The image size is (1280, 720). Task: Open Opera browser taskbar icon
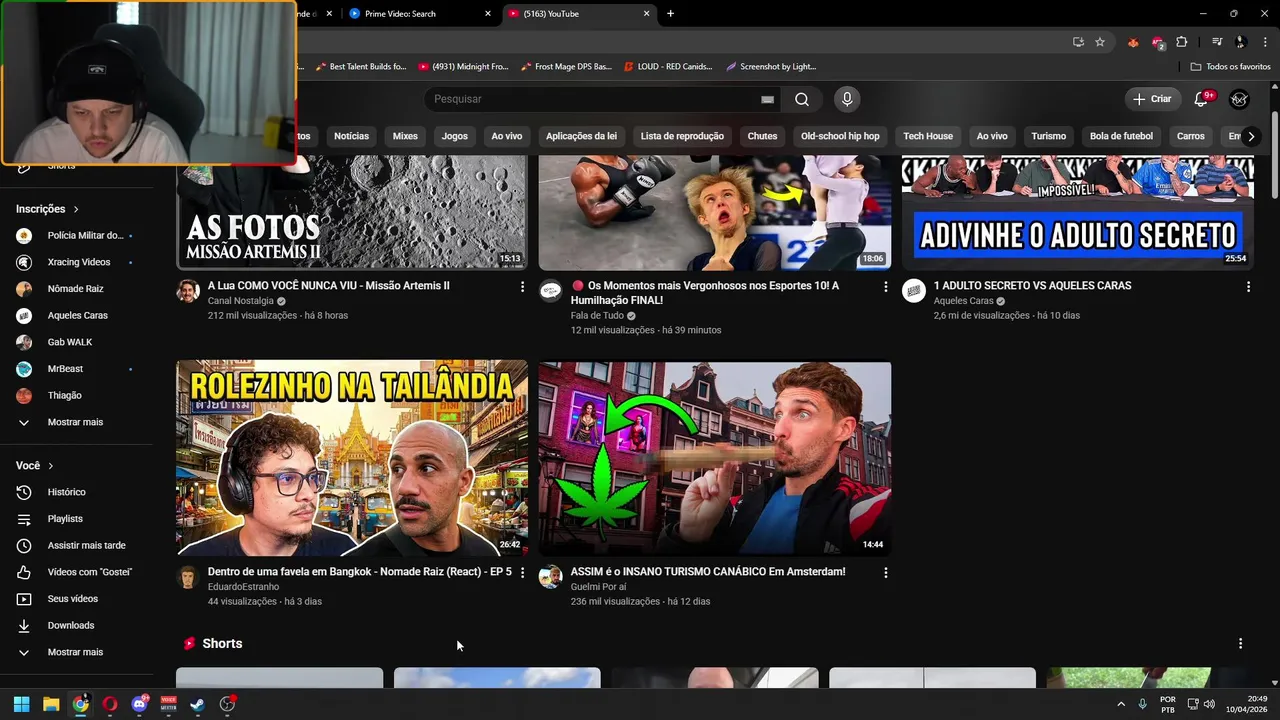click(x=110, y=704)
